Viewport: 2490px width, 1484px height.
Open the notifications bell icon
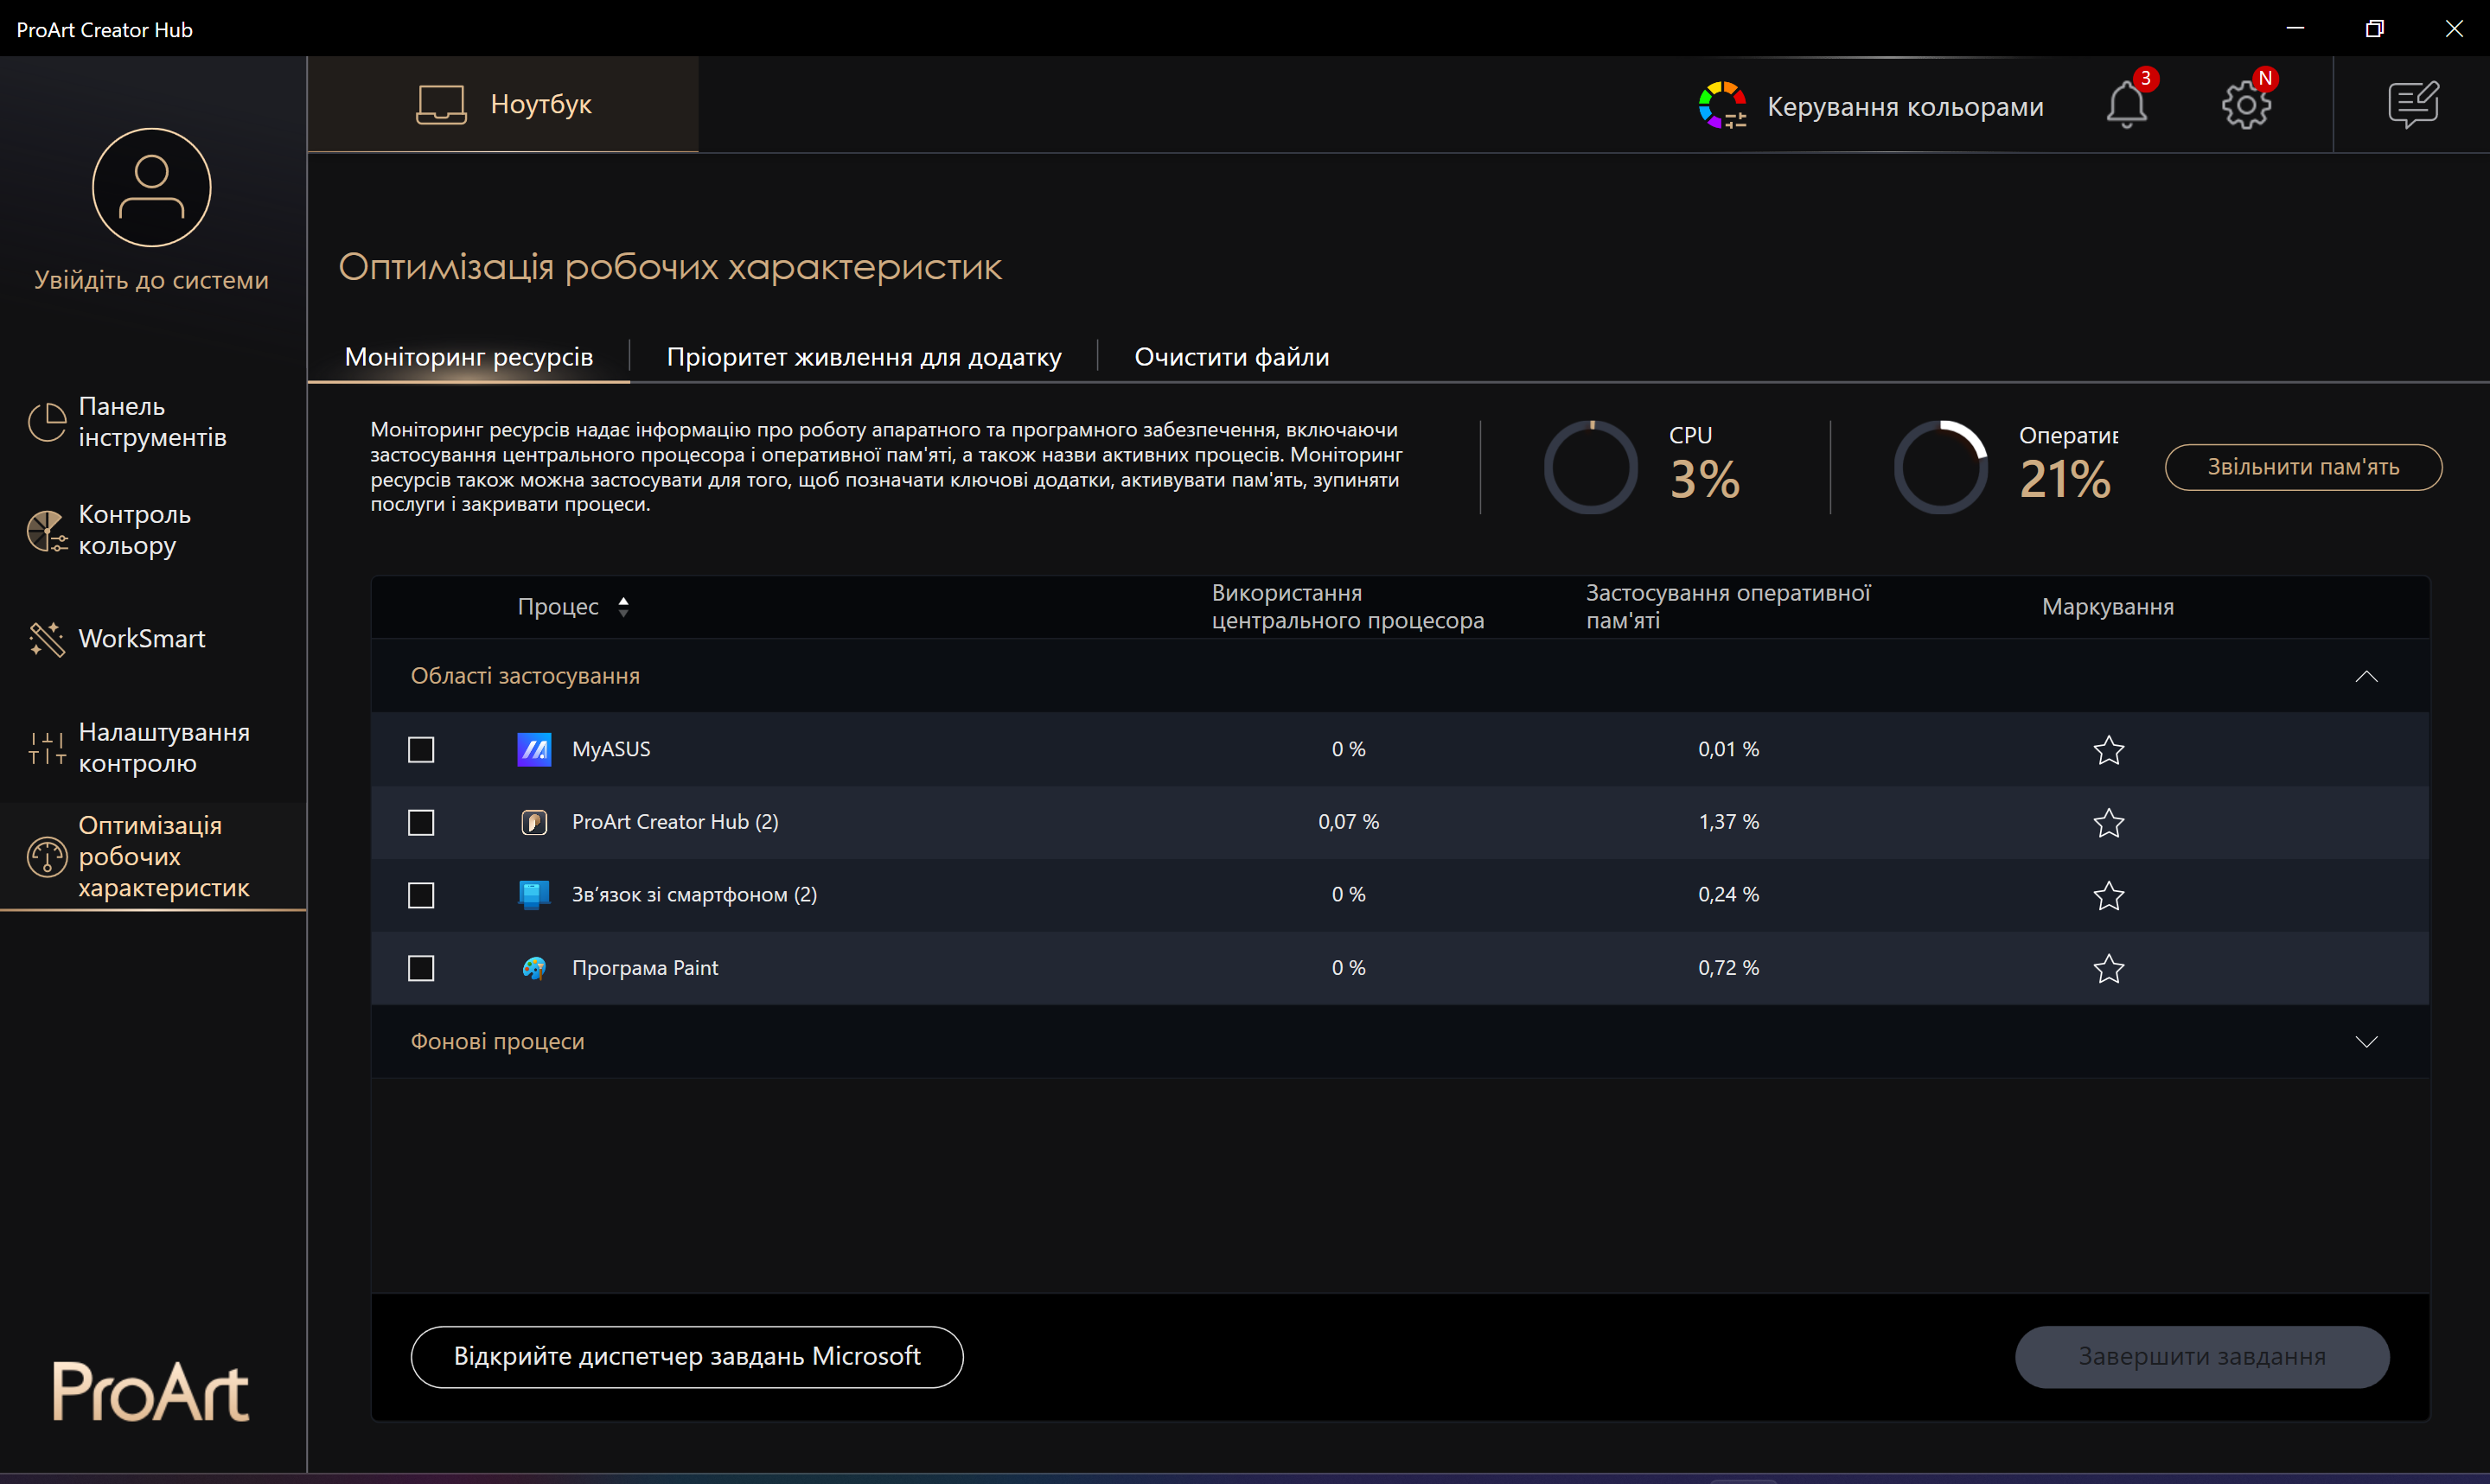2126,105
